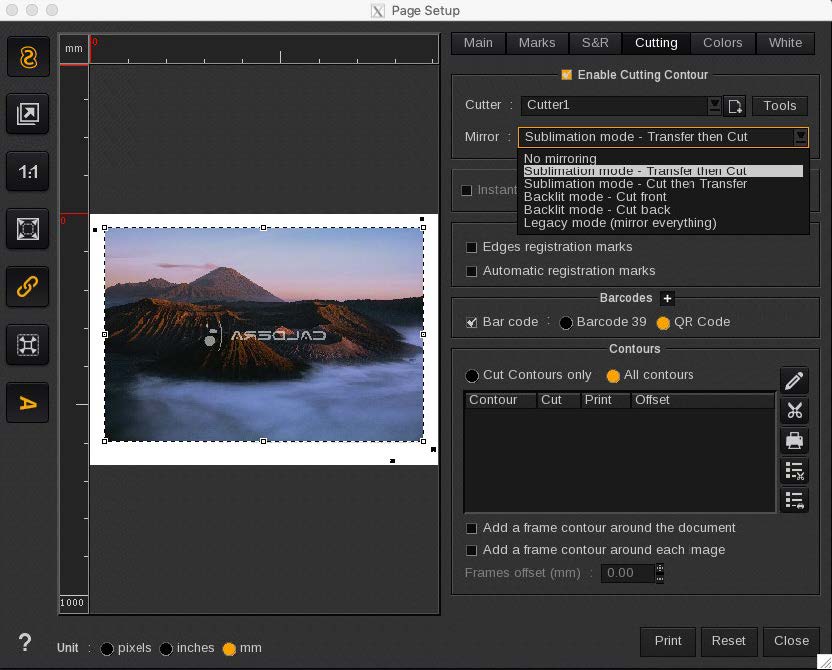Check Add a frame contour around the document
The image size is (832, 670).
pos(472,528)
